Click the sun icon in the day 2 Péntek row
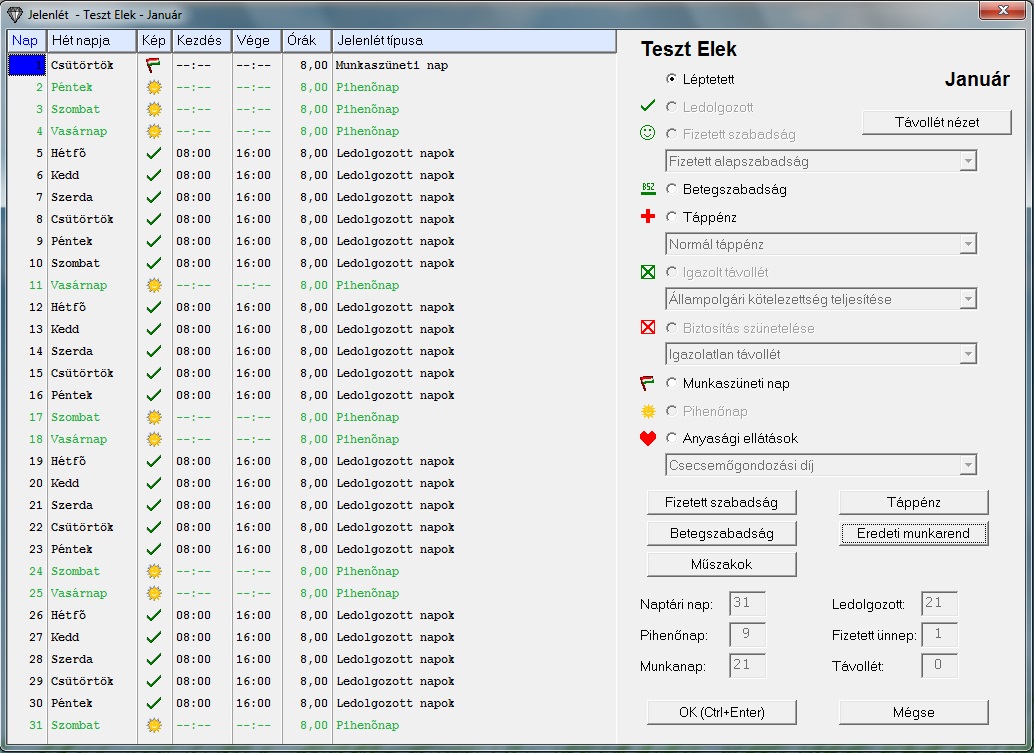This screenshot has height=753, width=1034. (153, 87)
